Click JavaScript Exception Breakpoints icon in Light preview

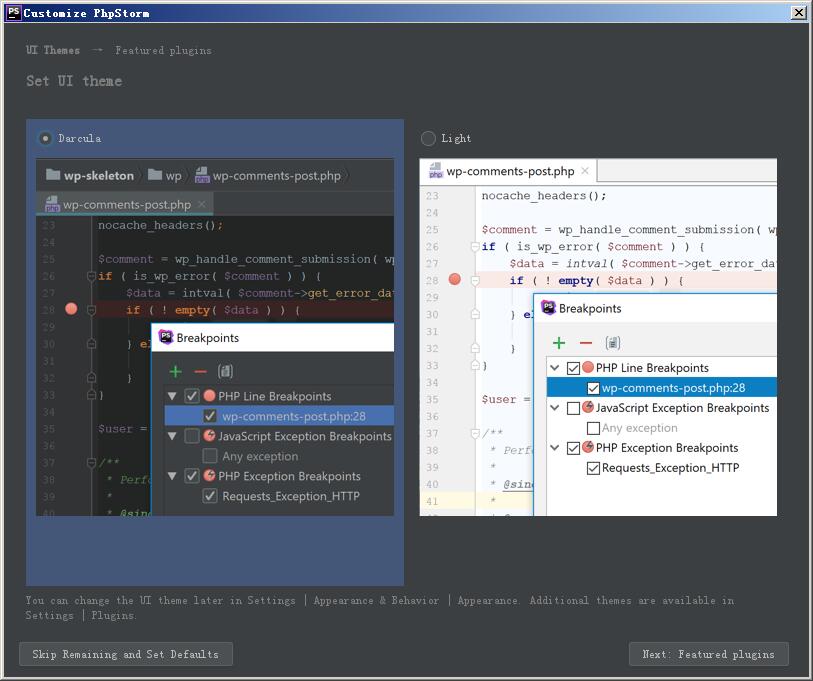pyautogui.click(x=588, y=407)
